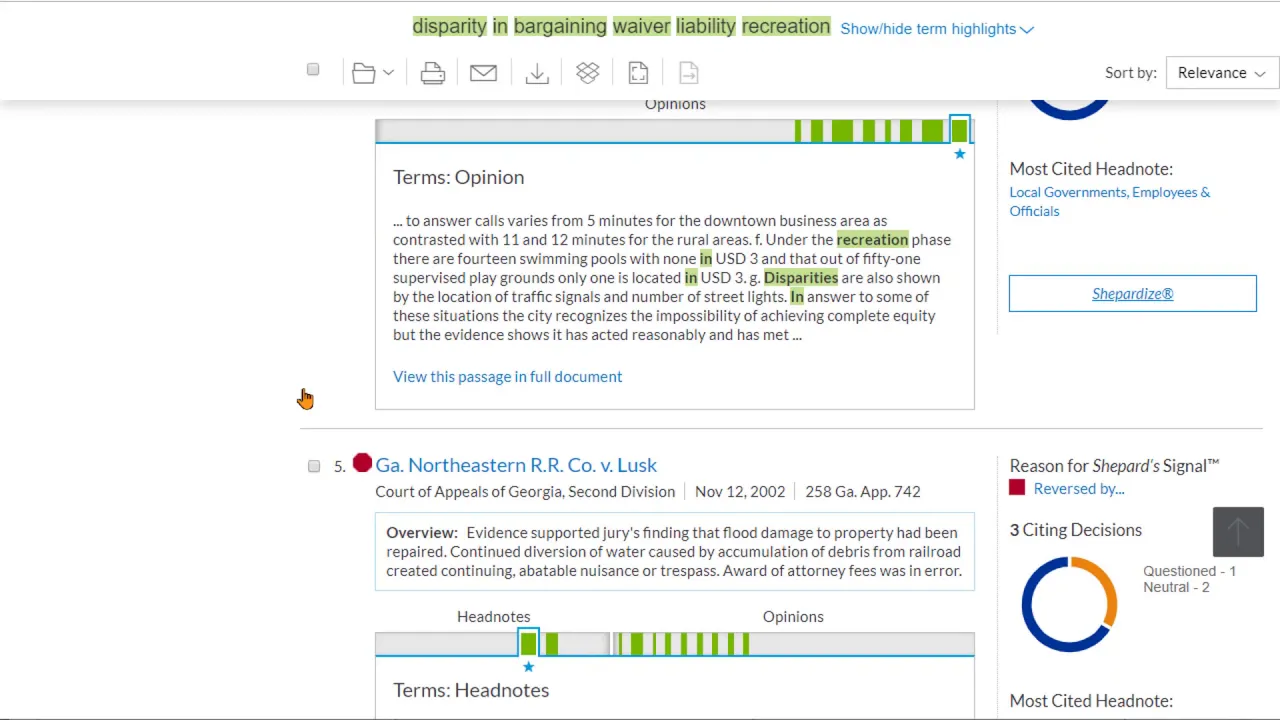Click the 'Questioned - 1' legend entry

(1189, 571)
